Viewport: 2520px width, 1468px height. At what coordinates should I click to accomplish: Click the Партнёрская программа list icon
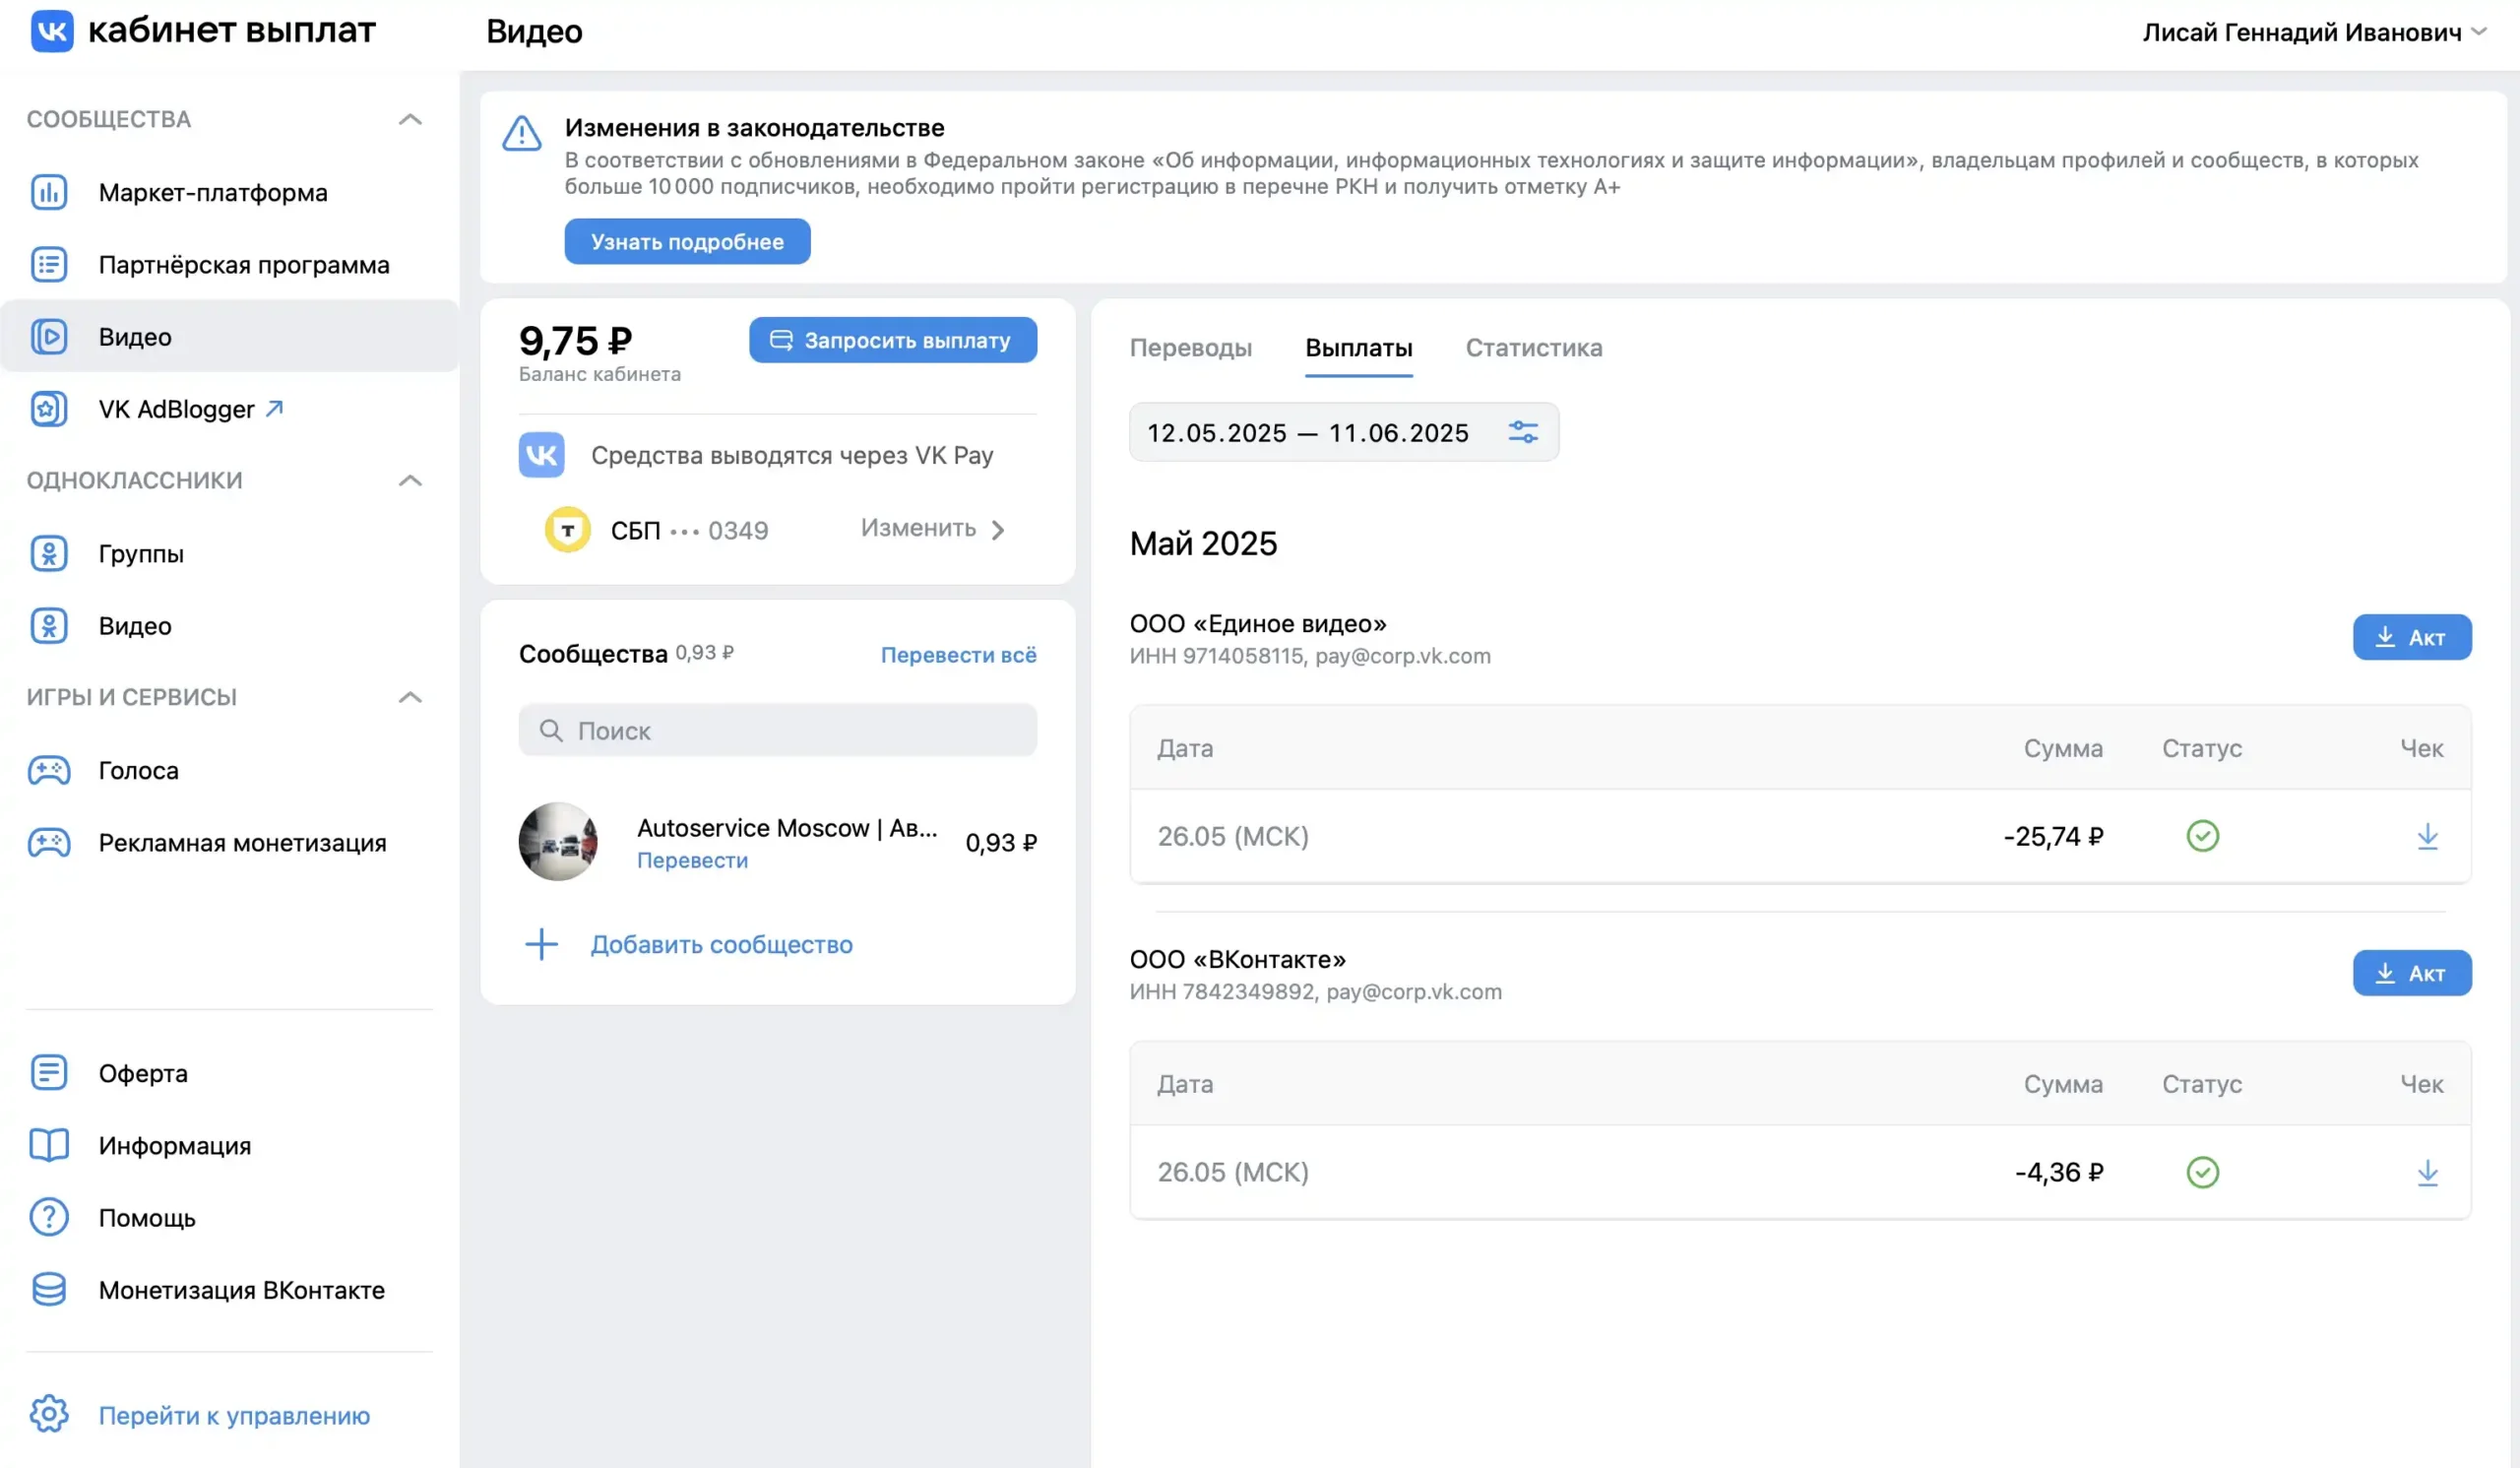point(48,265)
